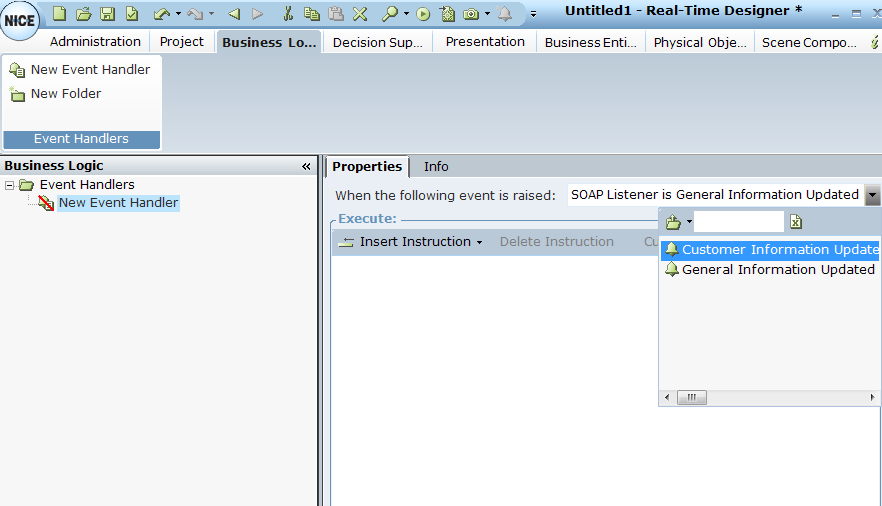Click the Save floppy disk icon
The height and width of the screenshot is (506, 882).
pos(108,14)
